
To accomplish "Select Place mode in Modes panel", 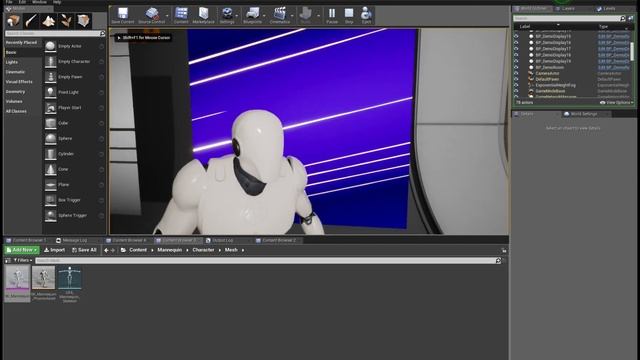I will tap(13, 20).
